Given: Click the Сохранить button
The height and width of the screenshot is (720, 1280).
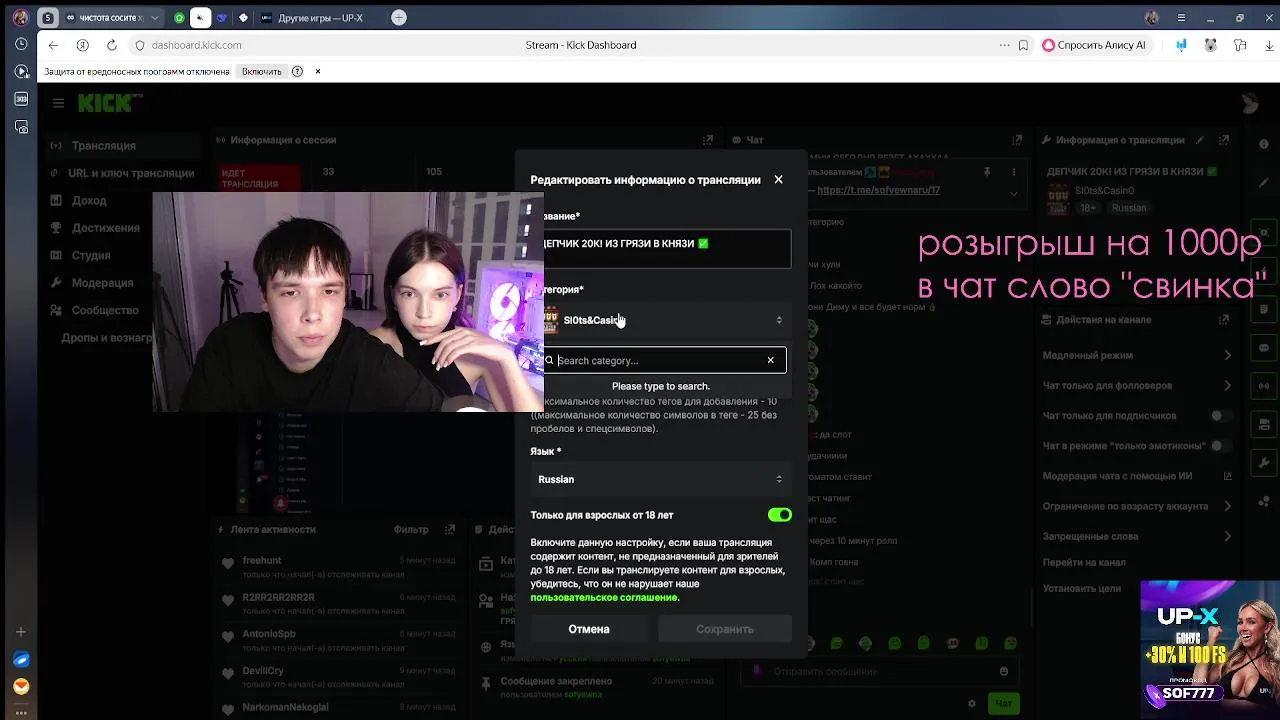Looking at the screenshot, I should click(724, 629).
